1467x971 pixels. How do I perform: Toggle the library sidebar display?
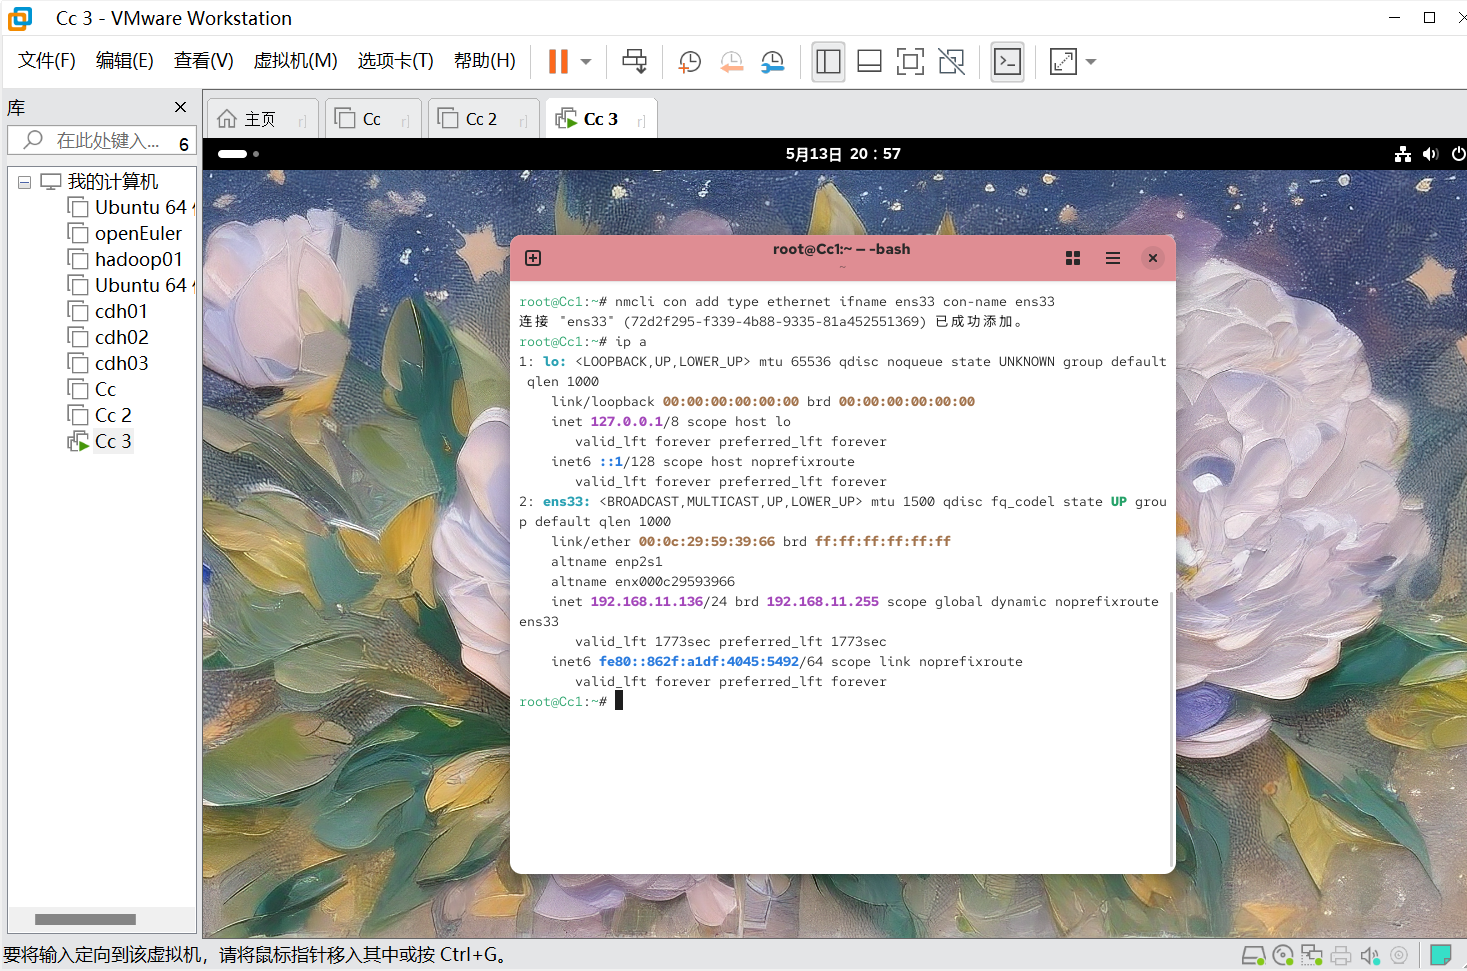click(x=828, y=62)
